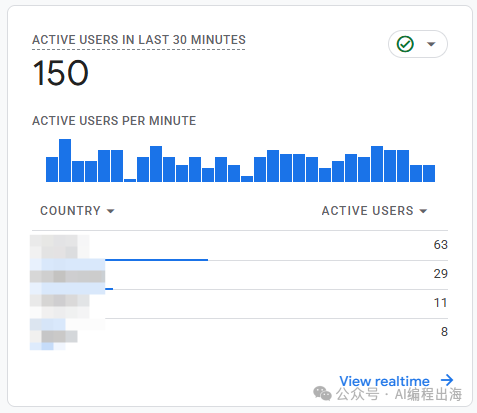
Task: Click the arrow icon next to View realtime
Action: [447, 380]
